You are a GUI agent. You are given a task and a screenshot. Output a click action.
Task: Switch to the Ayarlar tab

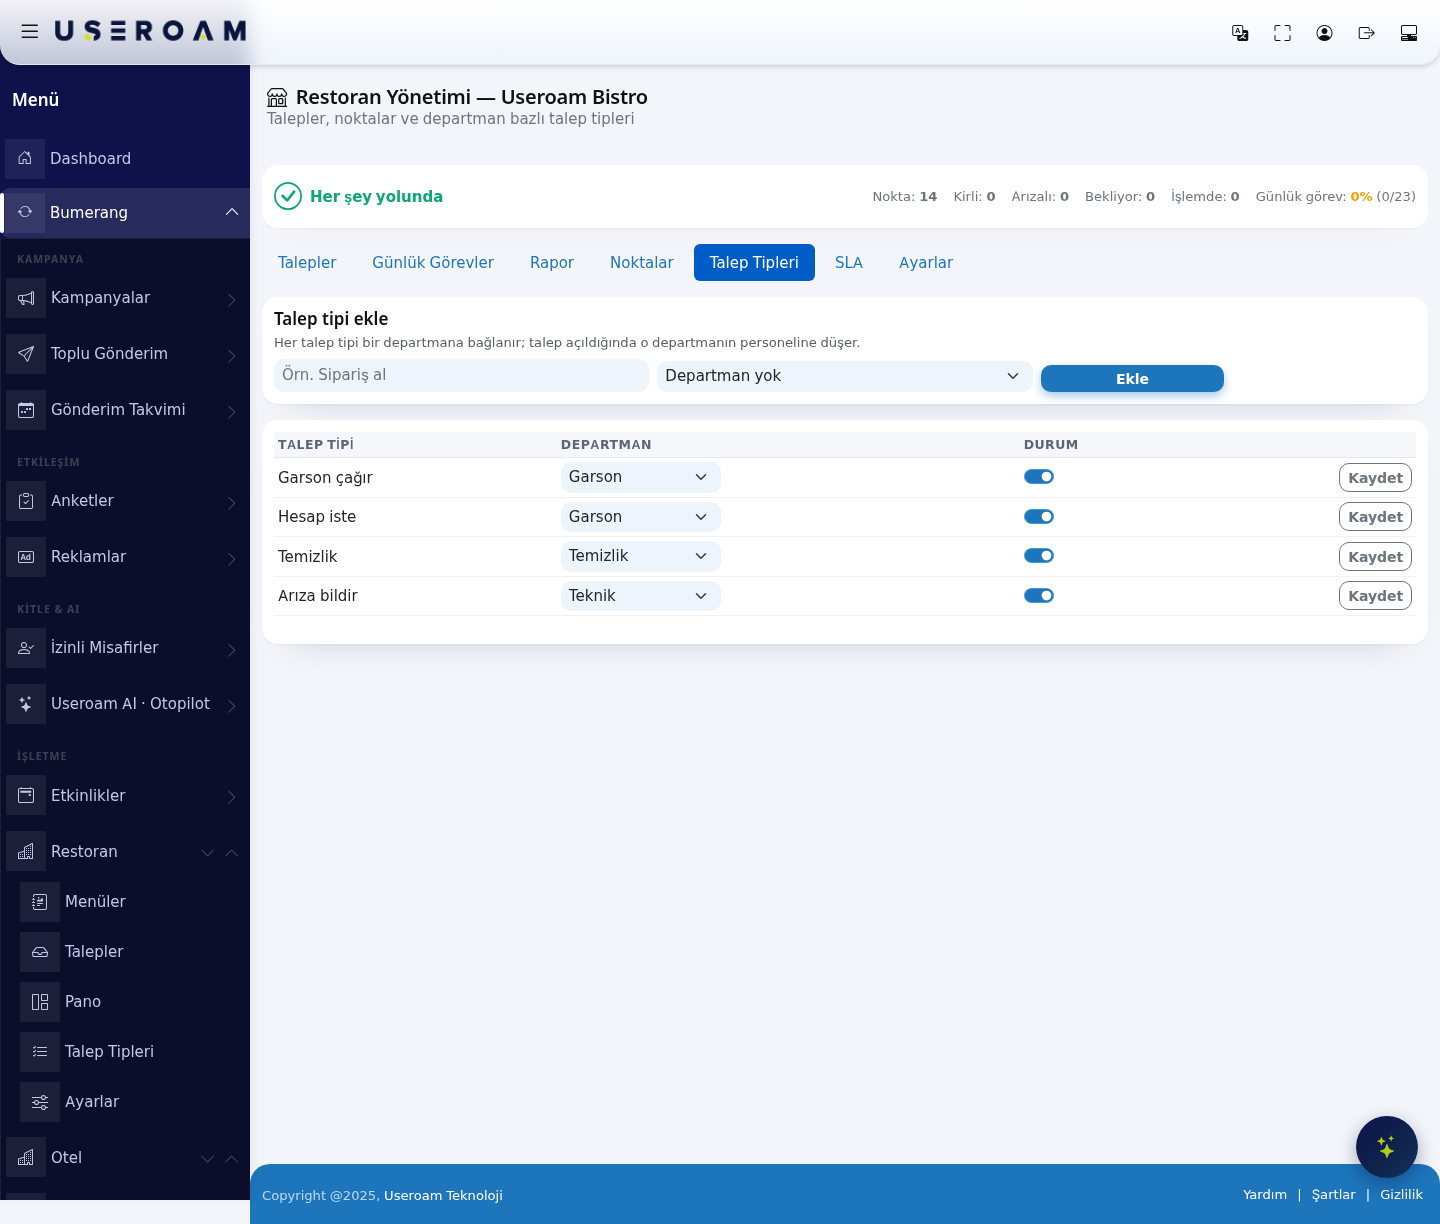click(x=926, y=263)
